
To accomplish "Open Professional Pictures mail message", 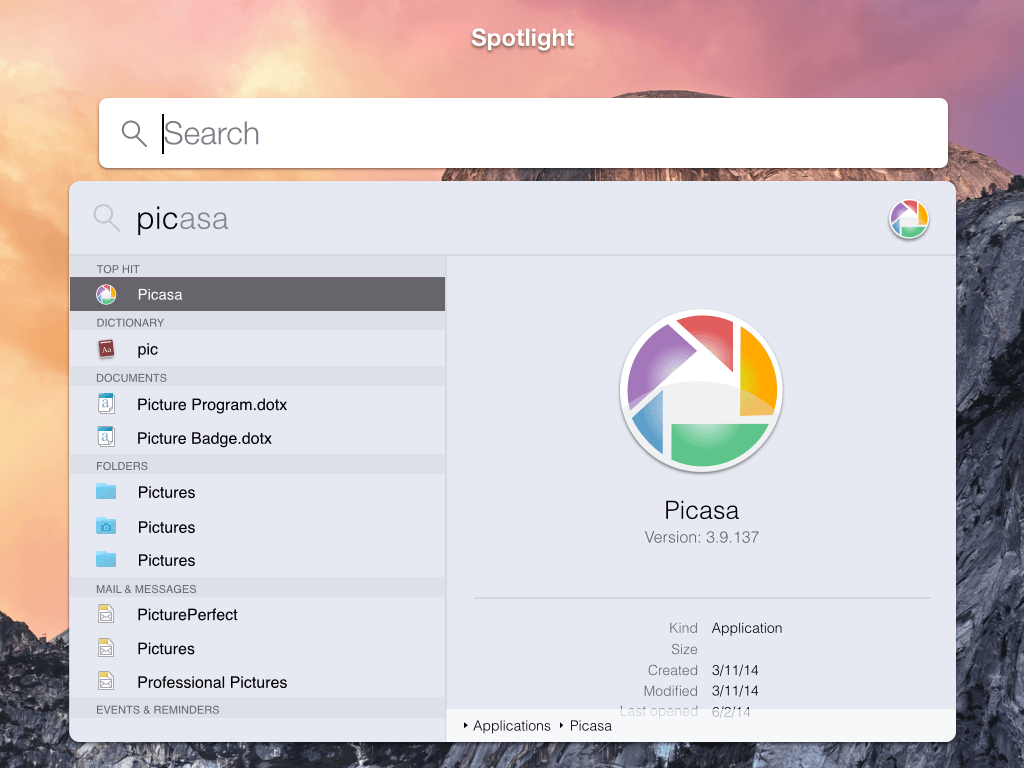I will pos(257,682).
